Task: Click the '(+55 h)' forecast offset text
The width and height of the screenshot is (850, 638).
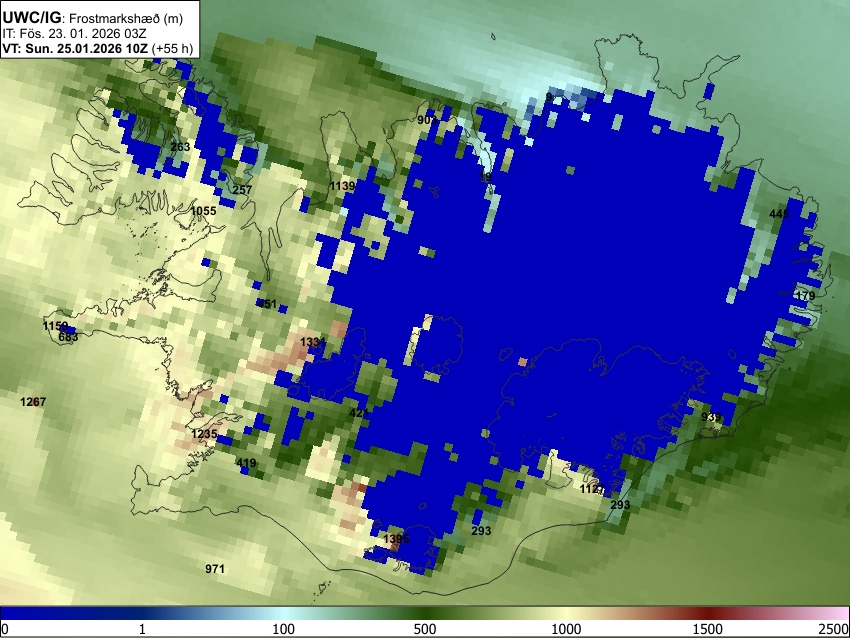Action: tap(172, 48)
